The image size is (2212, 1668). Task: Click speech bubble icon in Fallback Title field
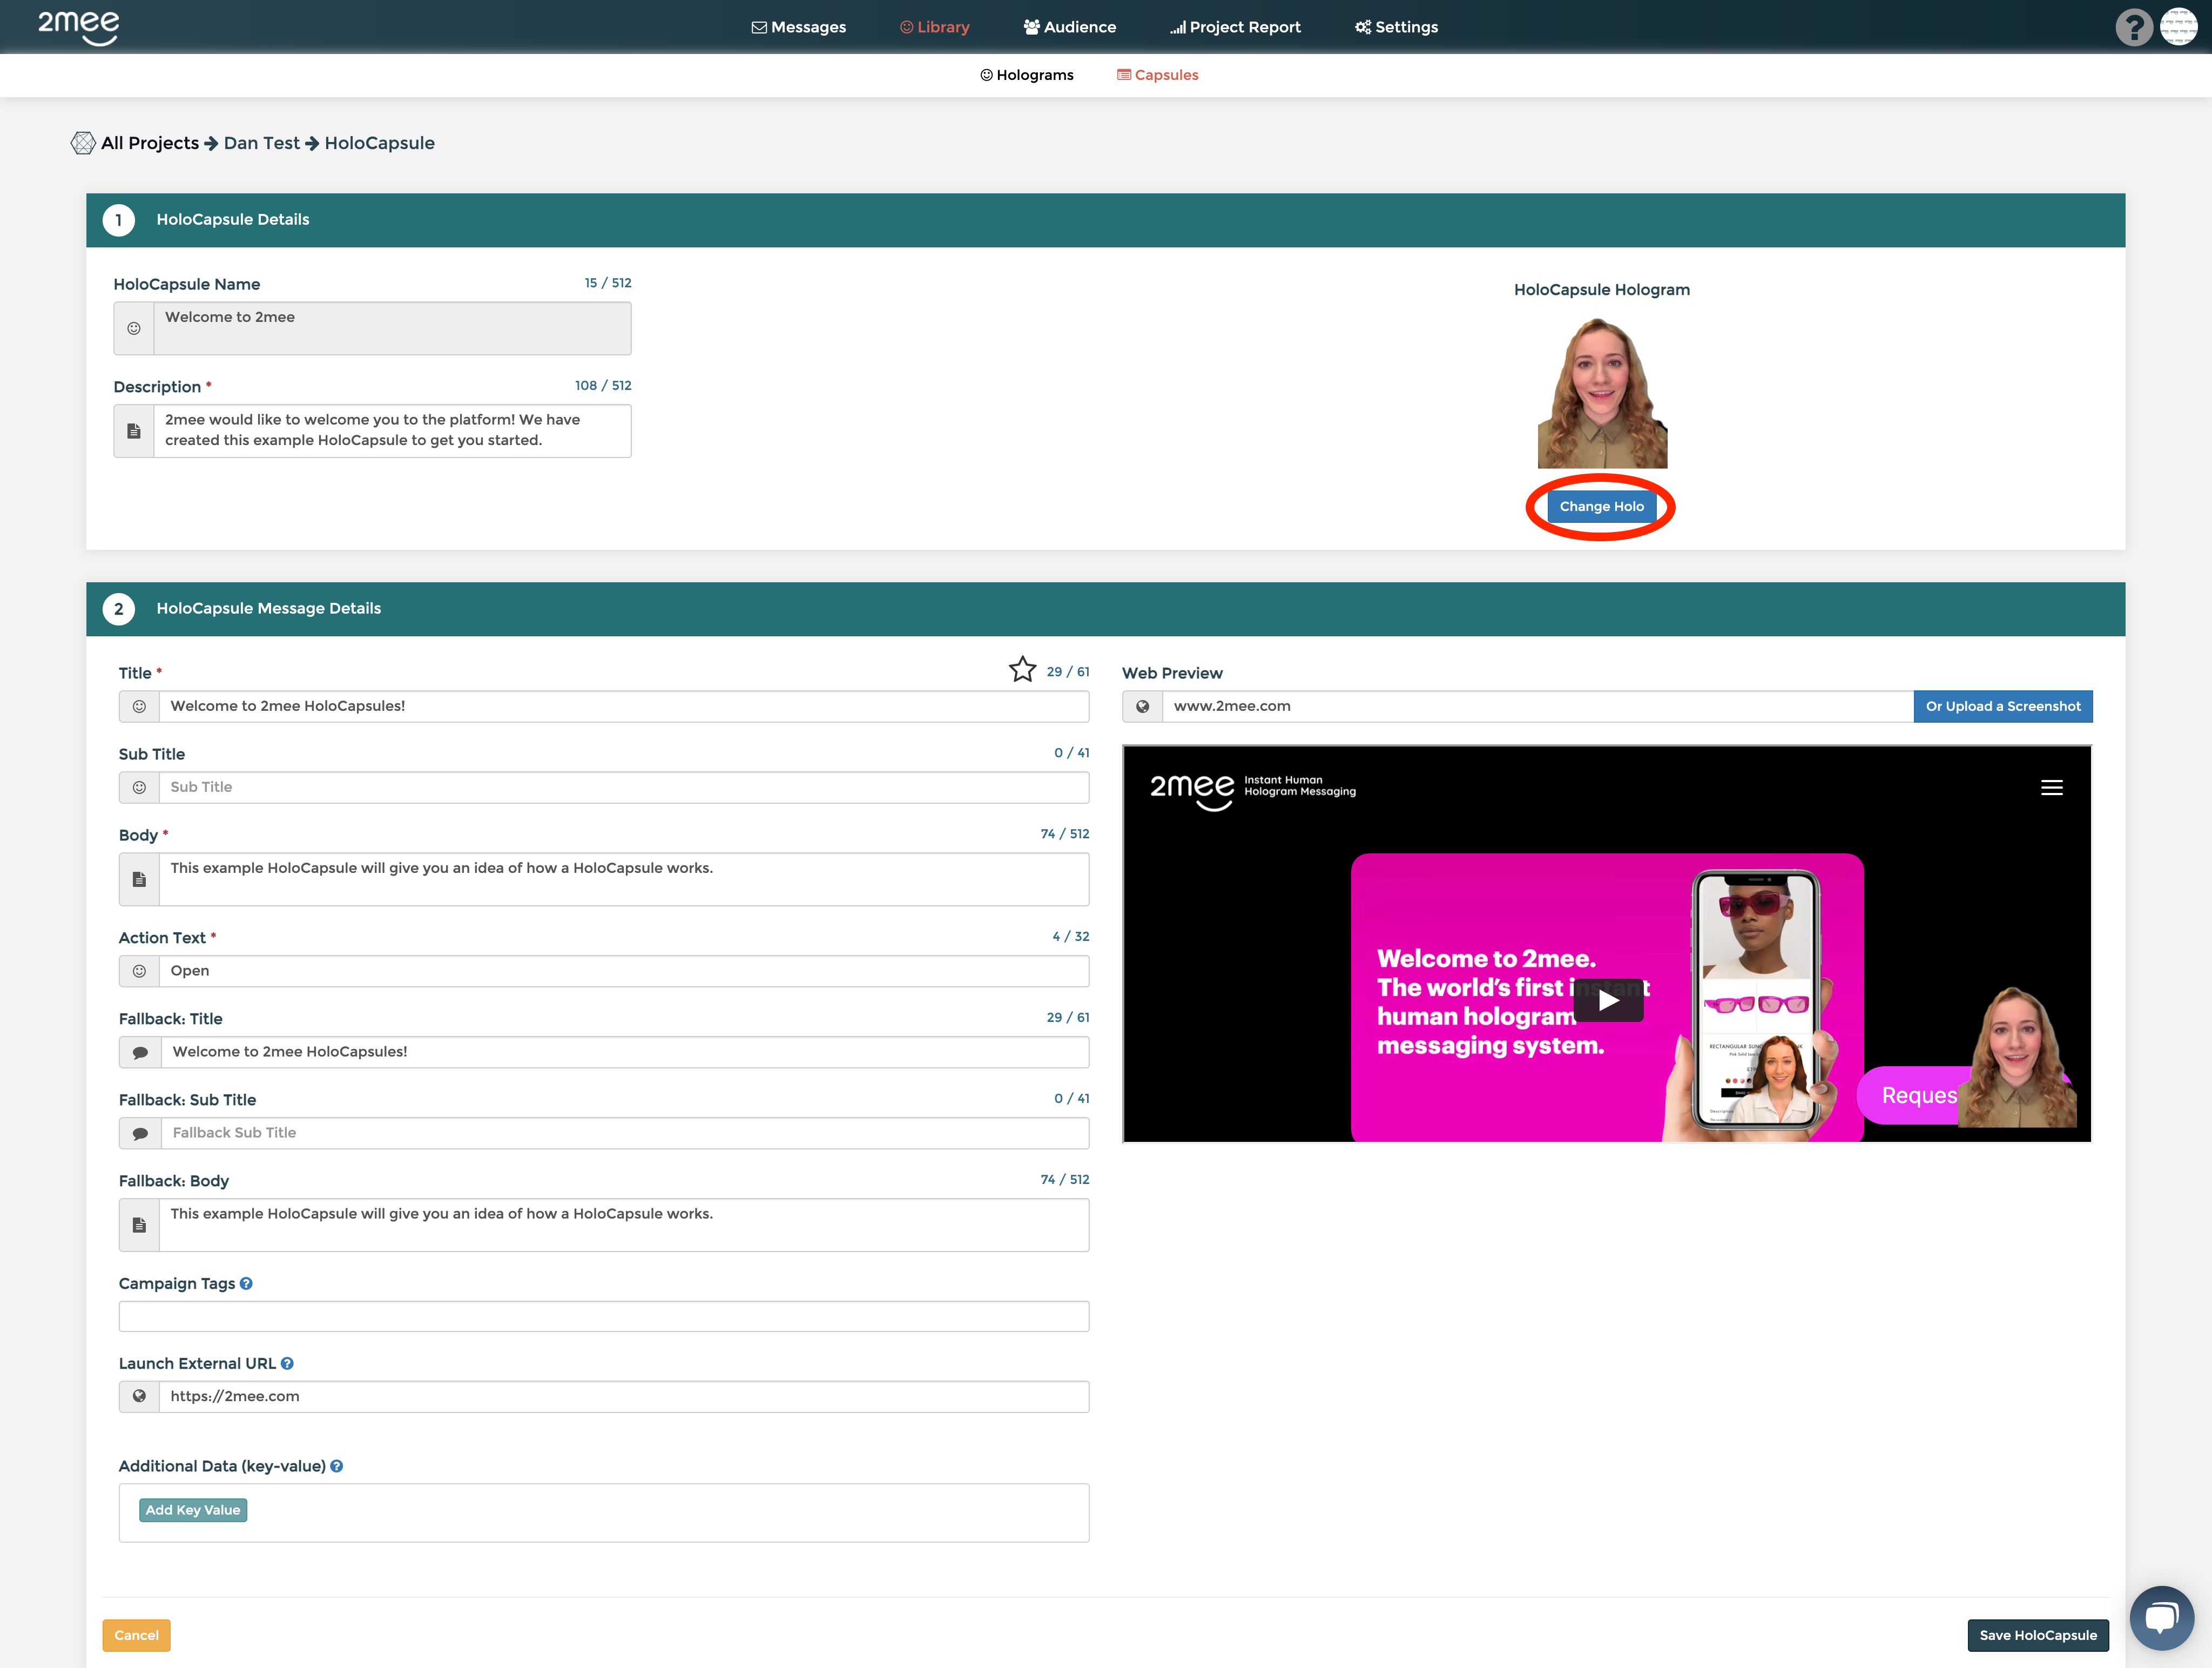pyautogui.click(x=141, y=1052)
